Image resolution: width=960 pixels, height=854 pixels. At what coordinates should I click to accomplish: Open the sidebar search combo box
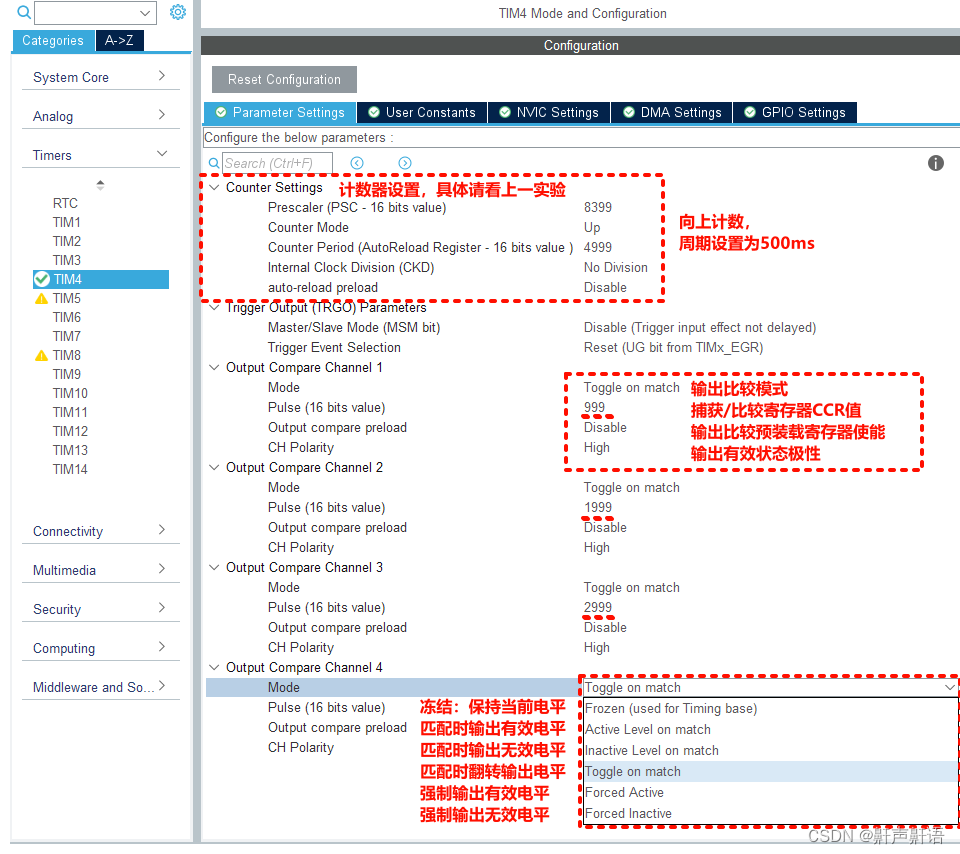coord(96,12)
